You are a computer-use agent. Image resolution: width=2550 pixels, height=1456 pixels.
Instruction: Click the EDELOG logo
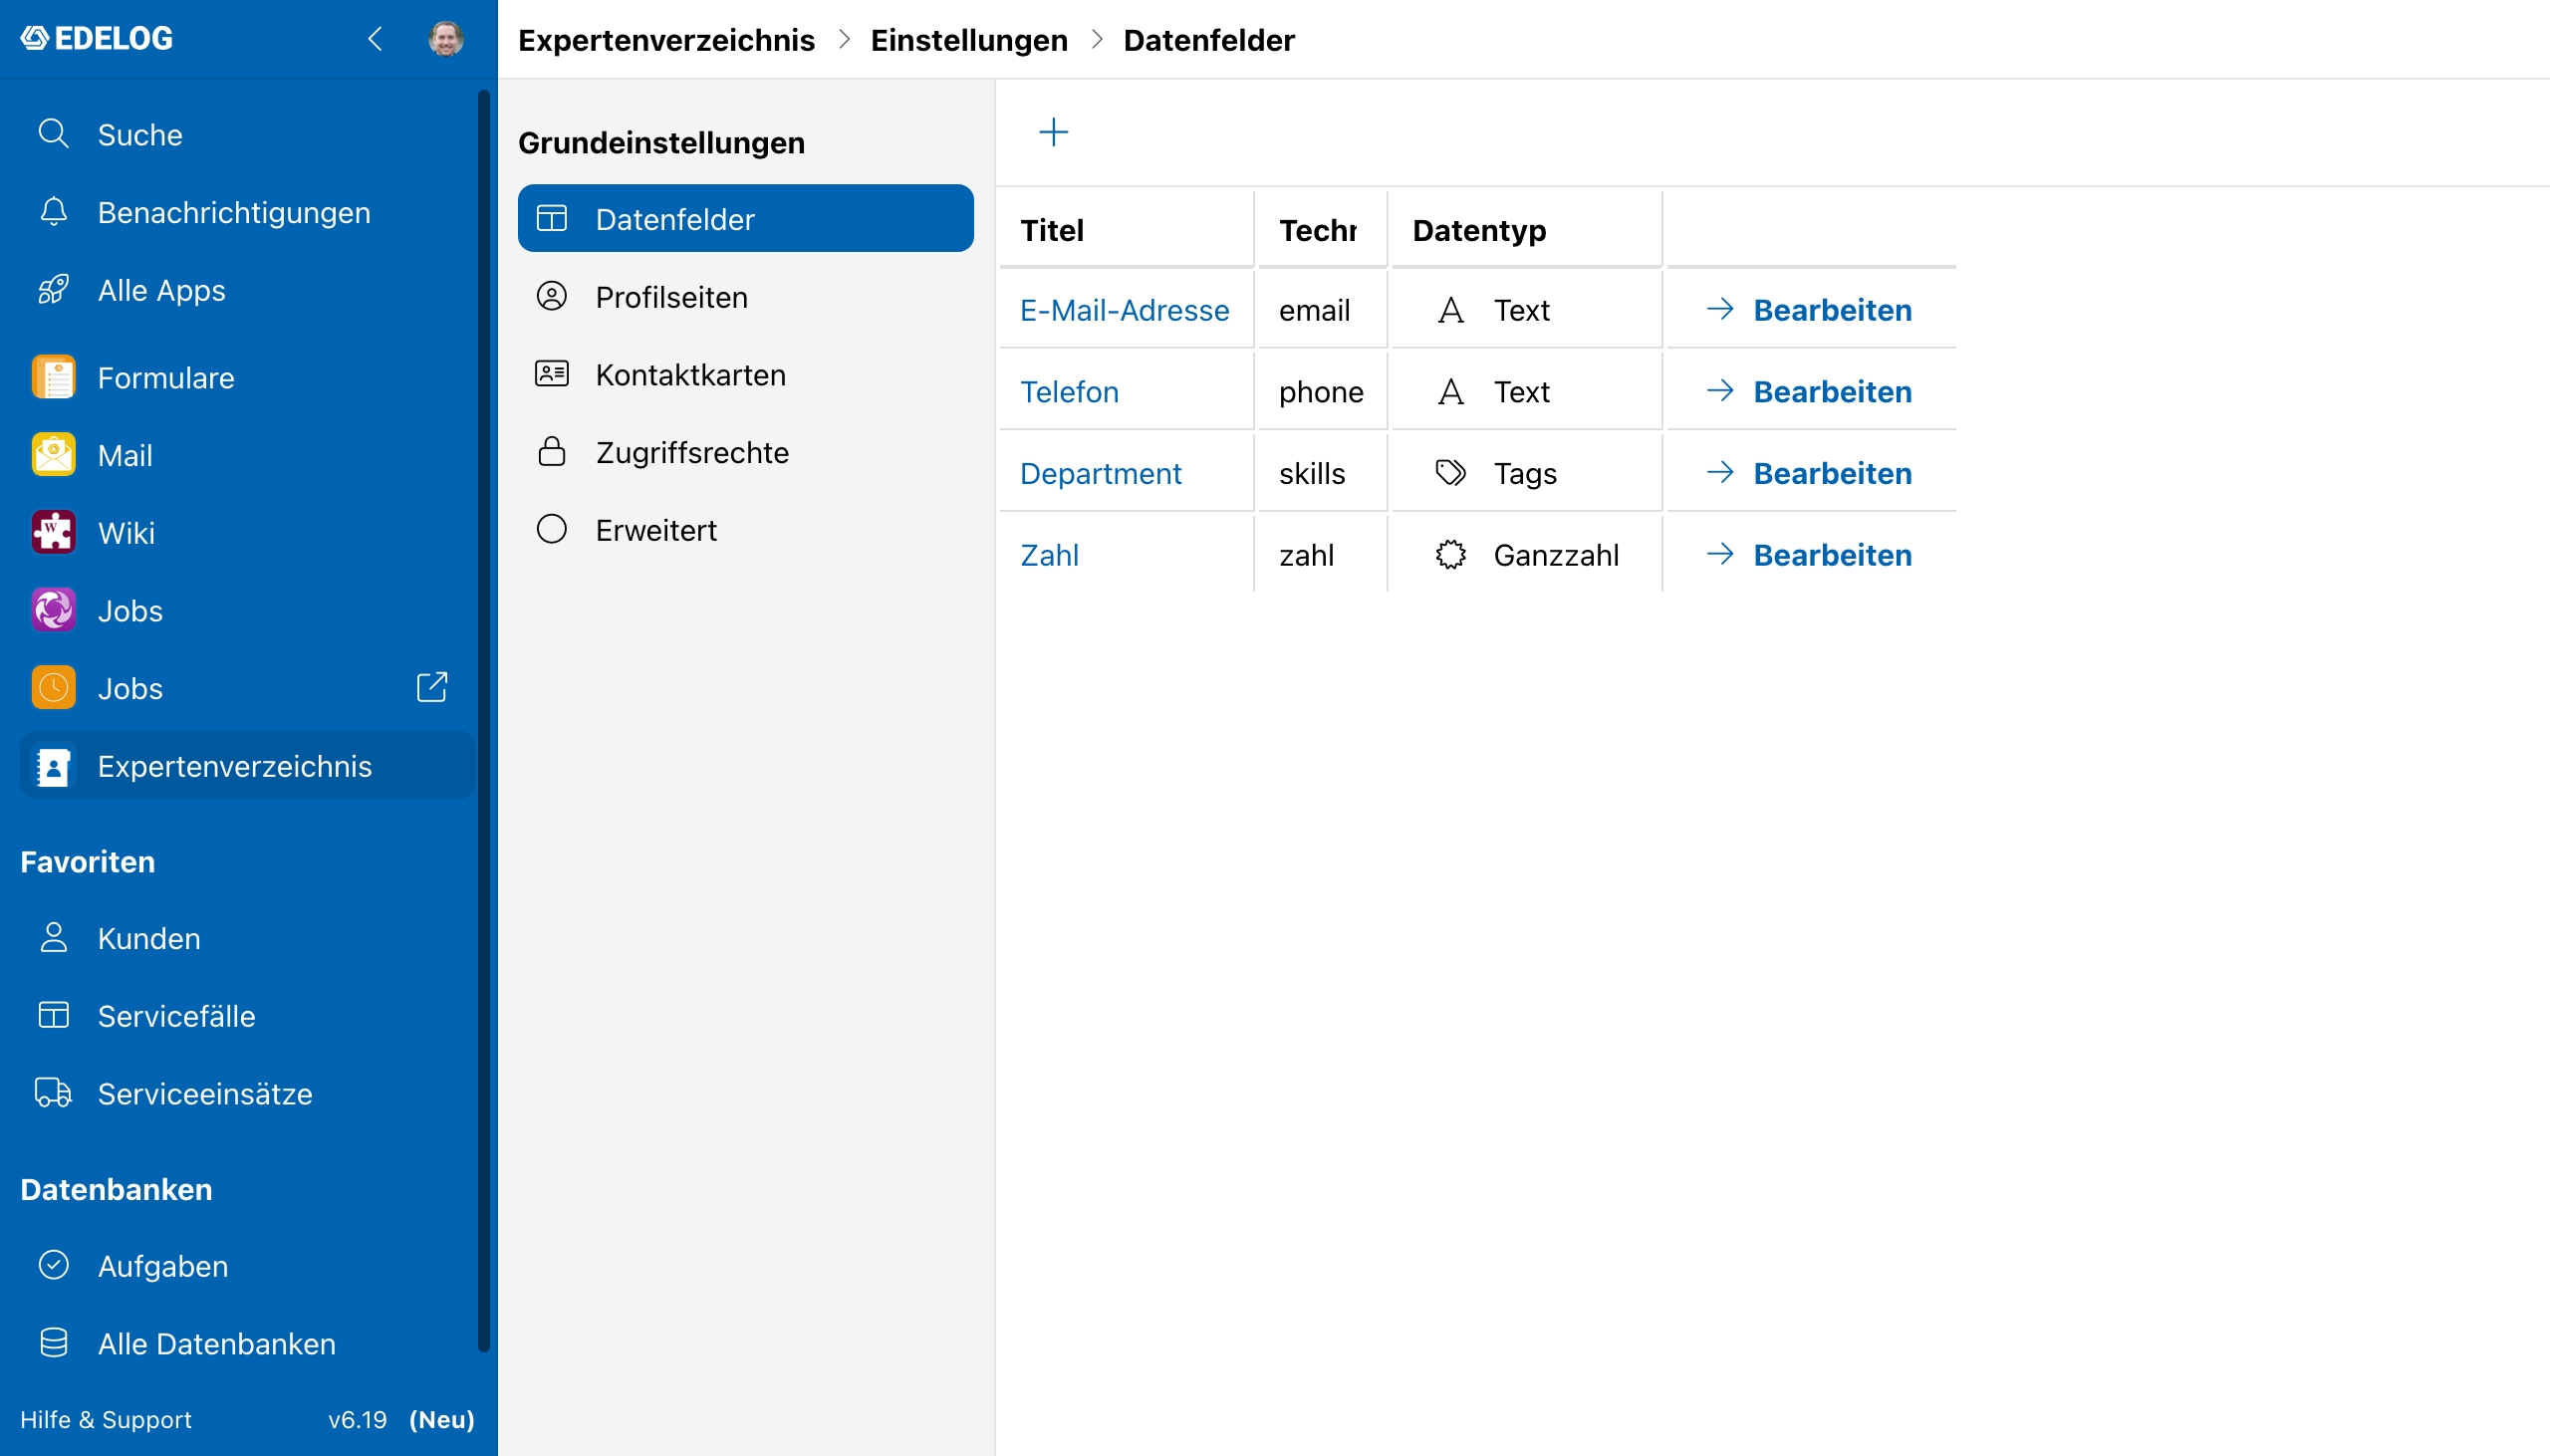coord(97,39)
